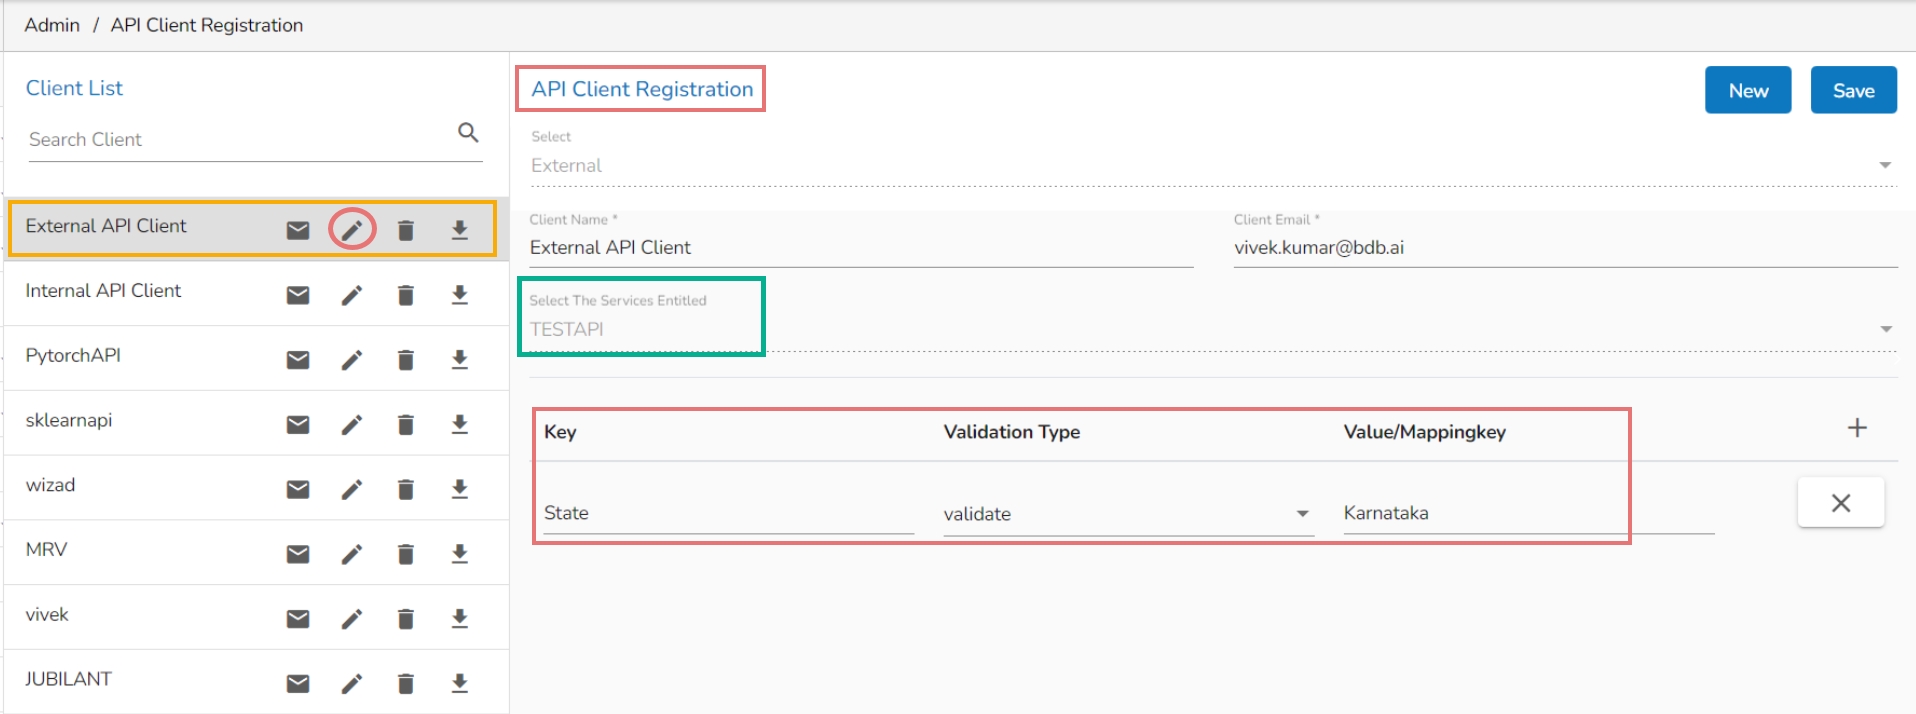Download the vivek client file
Image resolution: width=1916 pixels, height=714 pixels.
pyautogui.click(x=459, y=619)
